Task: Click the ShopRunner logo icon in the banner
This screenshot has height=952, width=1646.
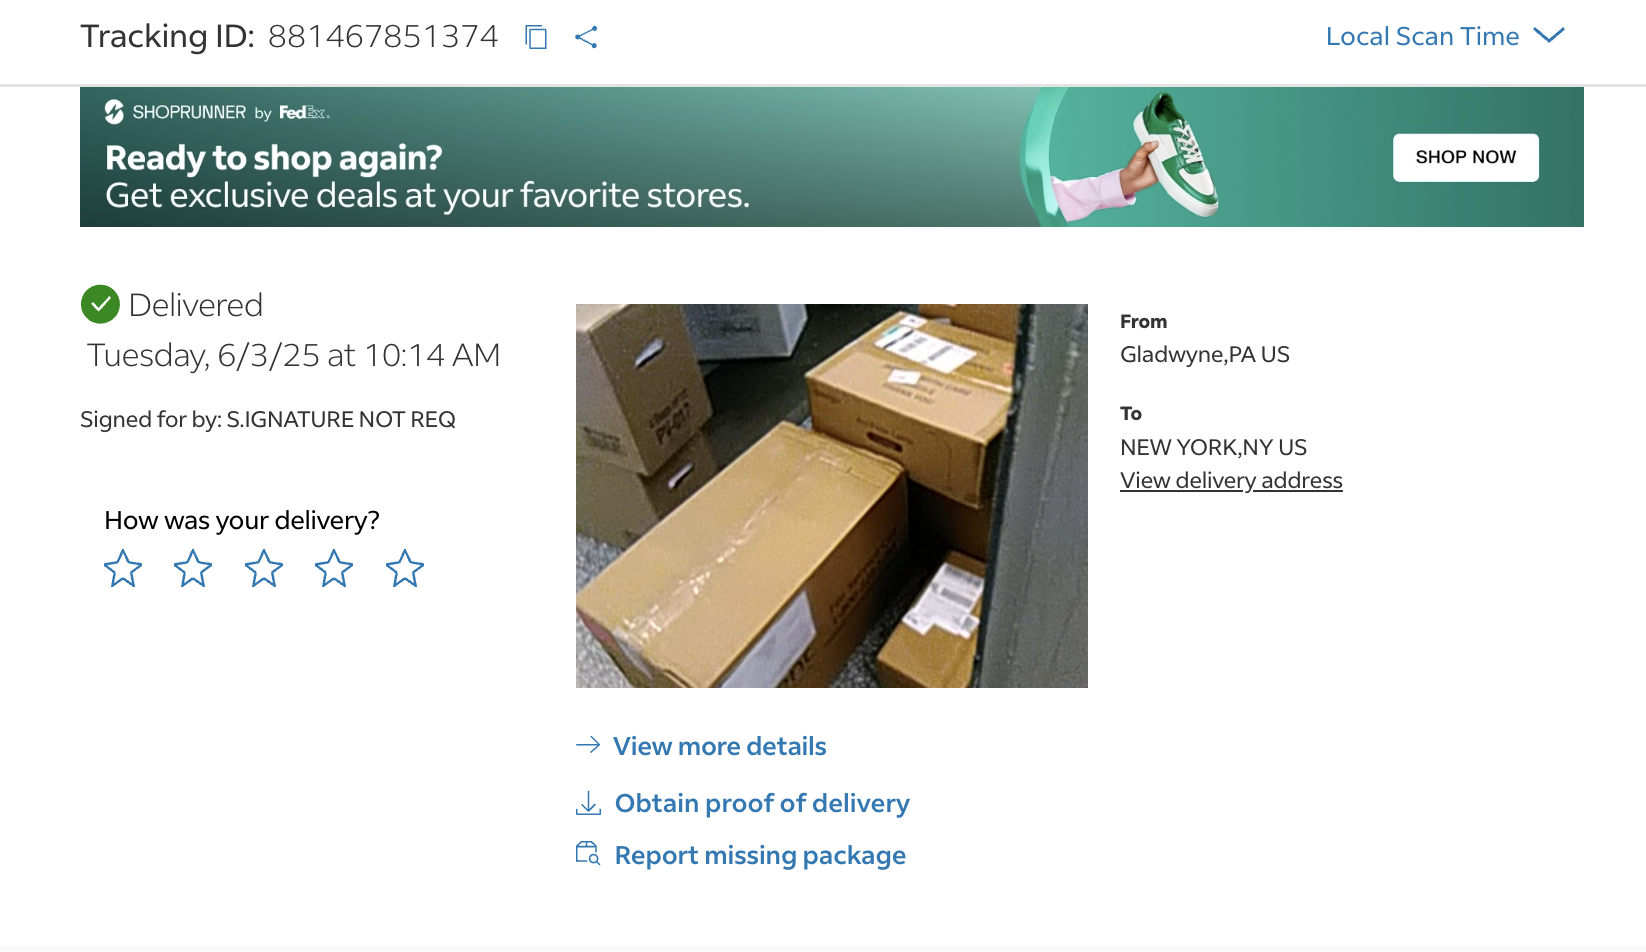Action: [x=115, y=112]
